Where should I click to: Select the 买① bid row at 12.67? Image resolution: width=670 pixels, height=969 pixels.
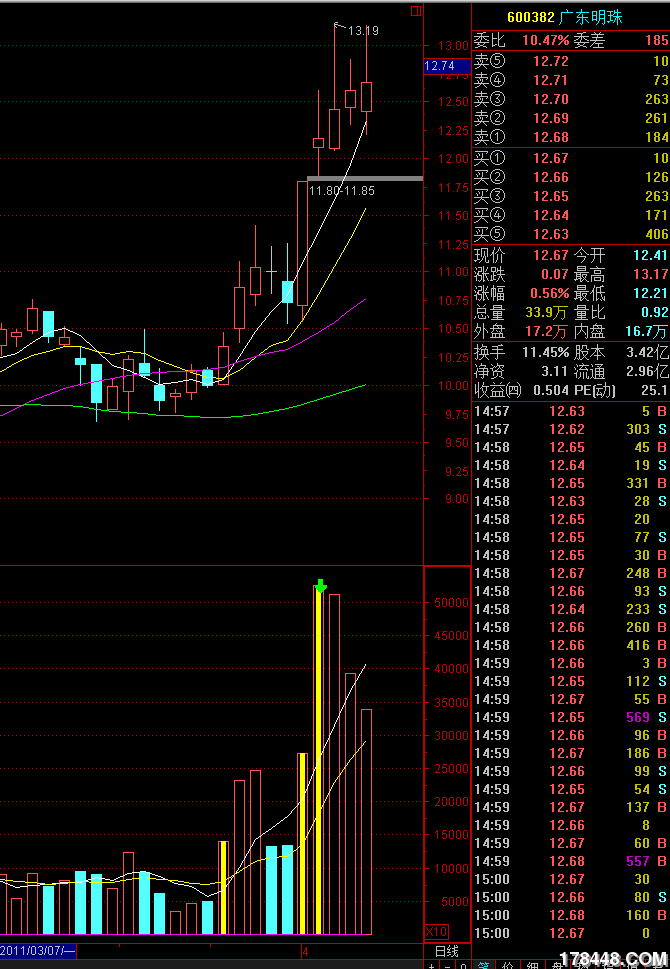[x=570, y=158]
